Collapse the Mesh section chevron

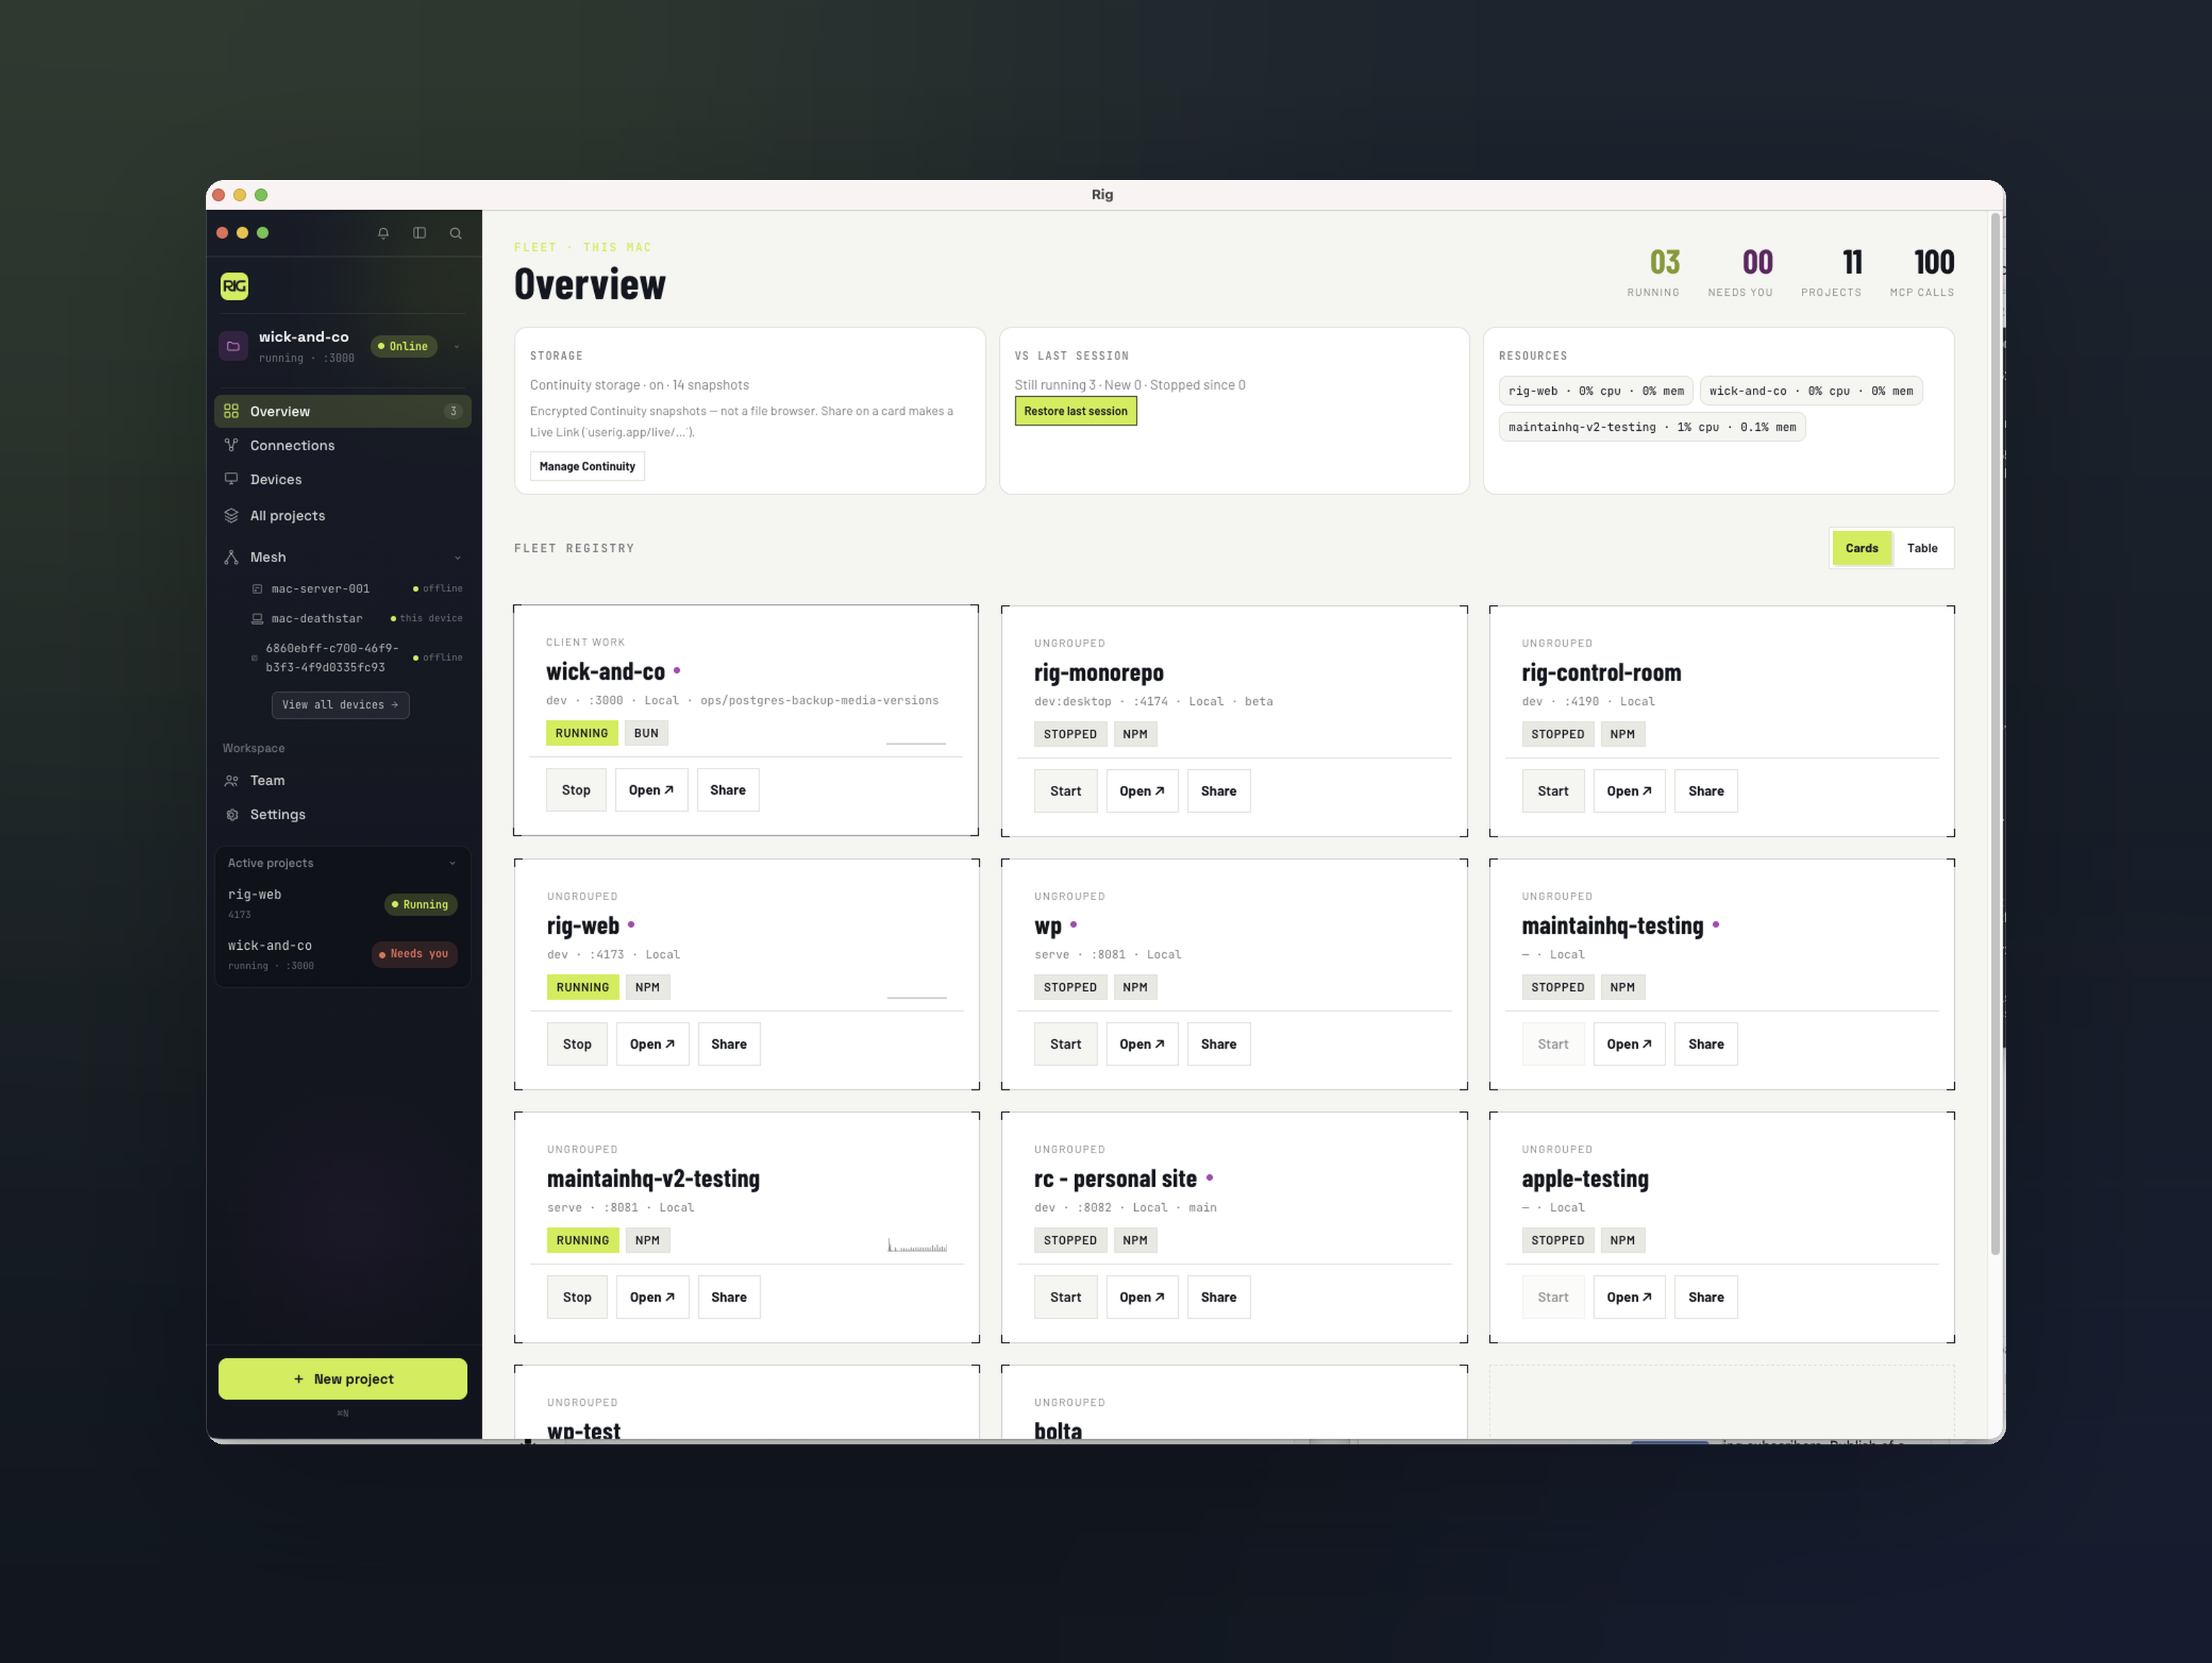458,558
